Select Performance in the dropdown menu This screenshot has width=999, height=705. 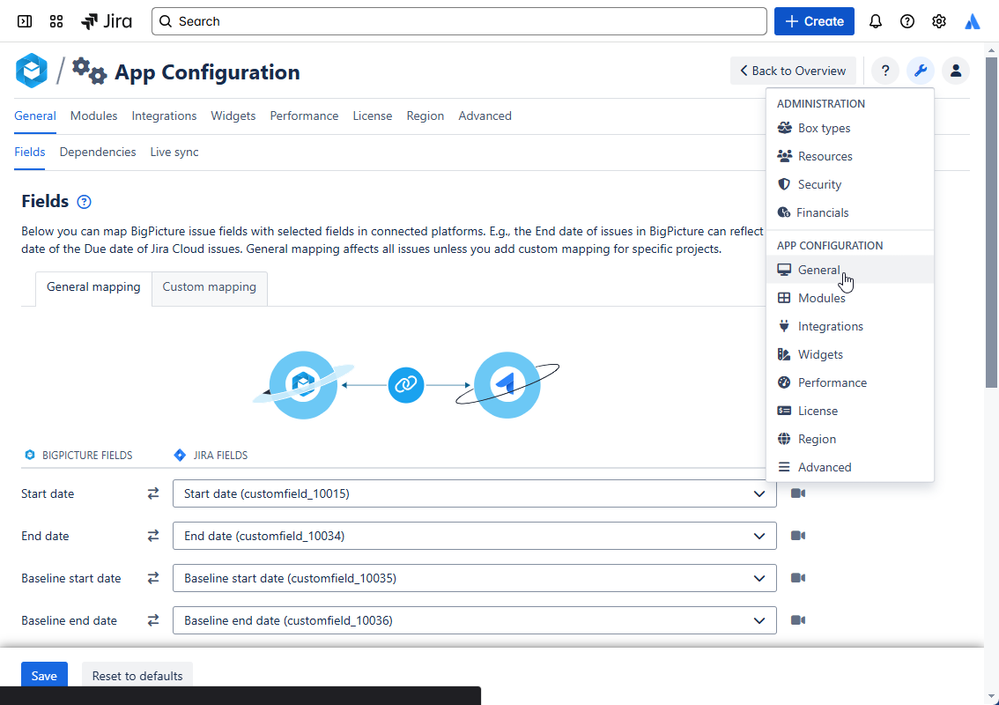[850, 383]
